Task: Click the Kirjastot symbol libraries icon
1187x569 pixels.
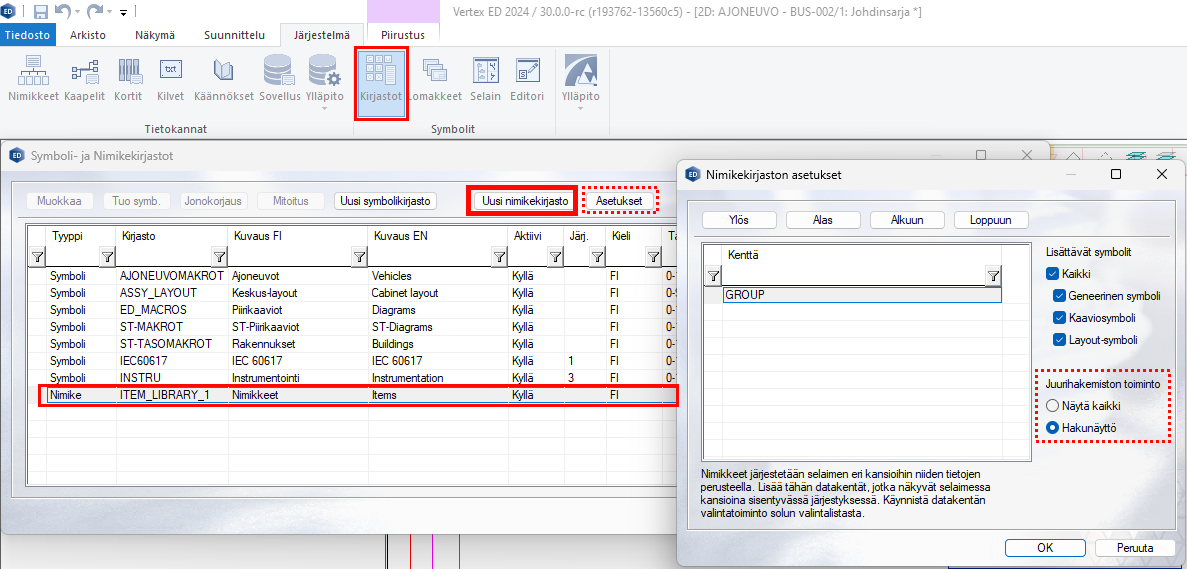Action: point(381,76)
